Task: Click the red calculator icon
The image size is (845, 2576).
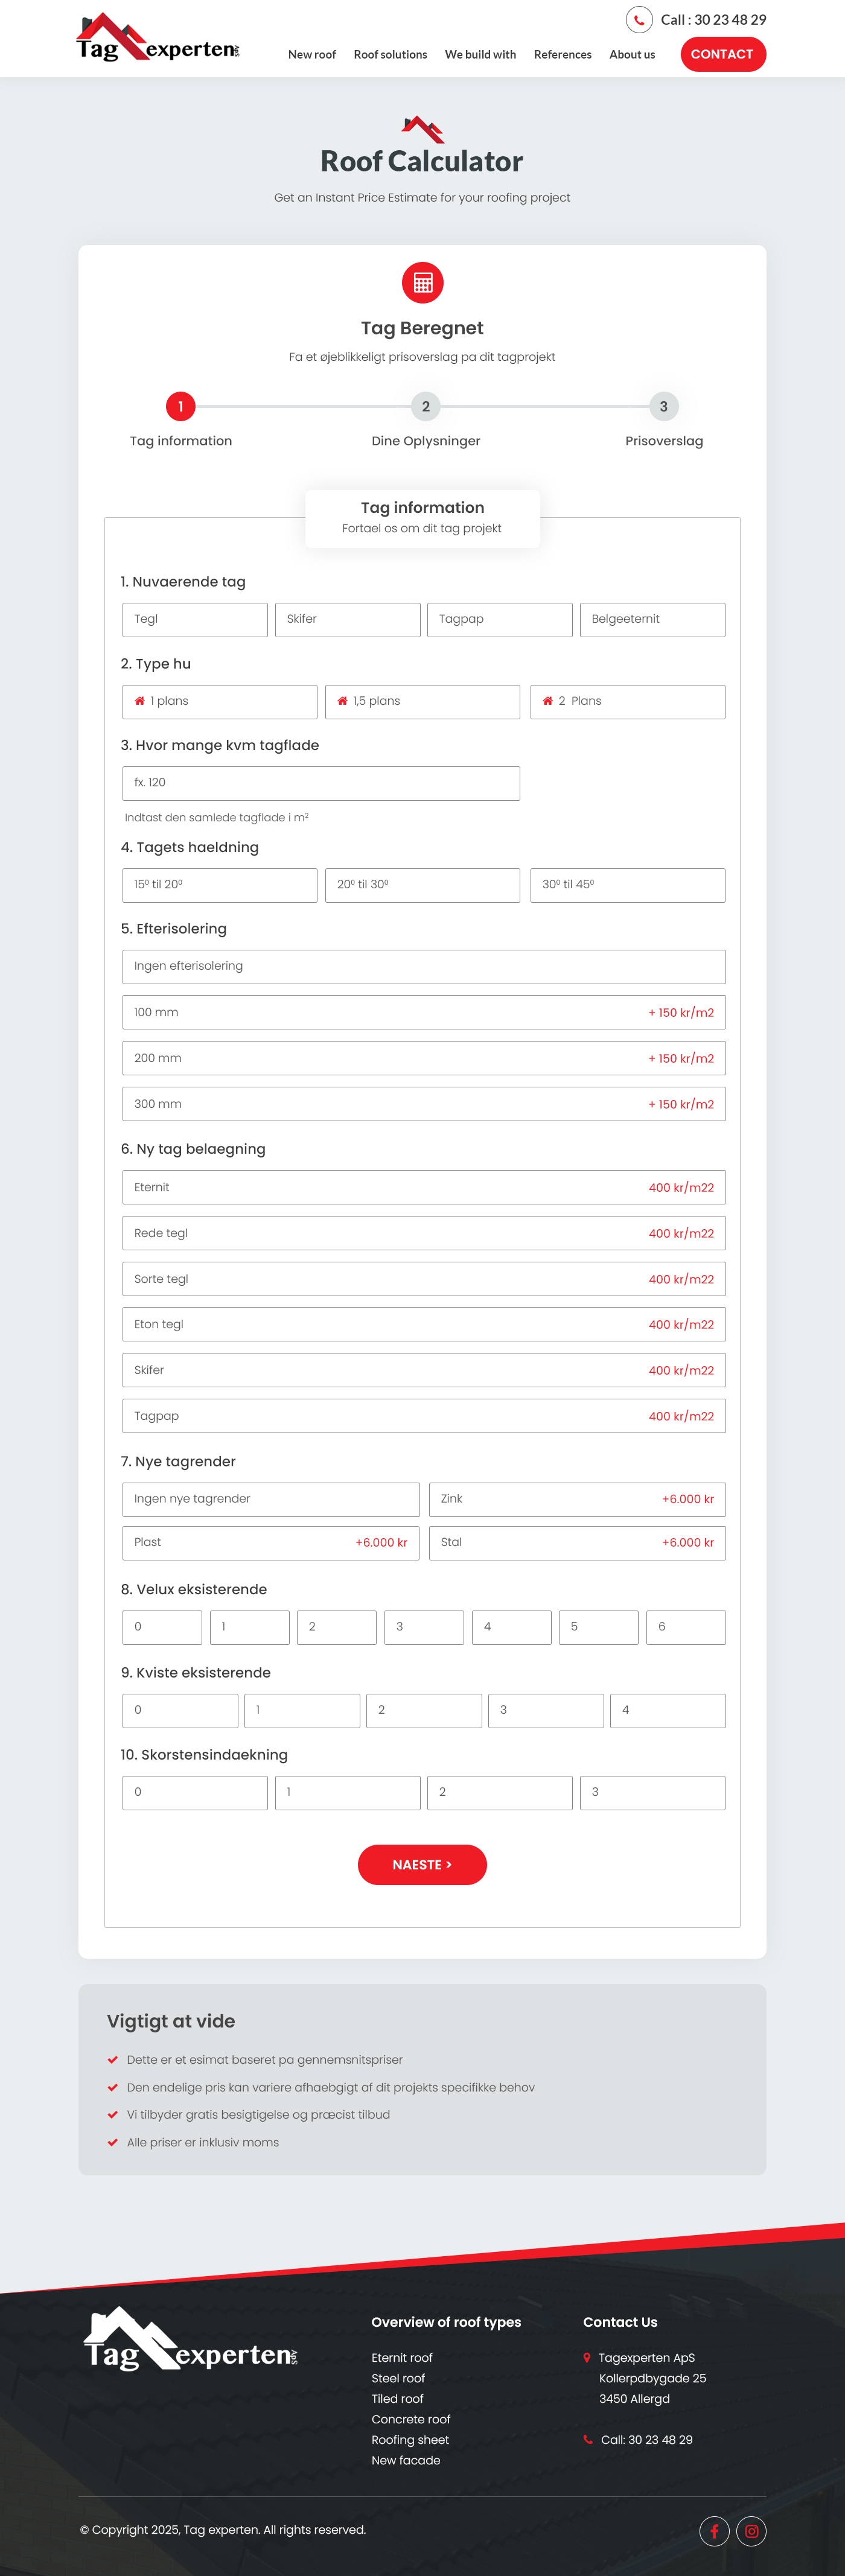Action: tap(422, 283)
